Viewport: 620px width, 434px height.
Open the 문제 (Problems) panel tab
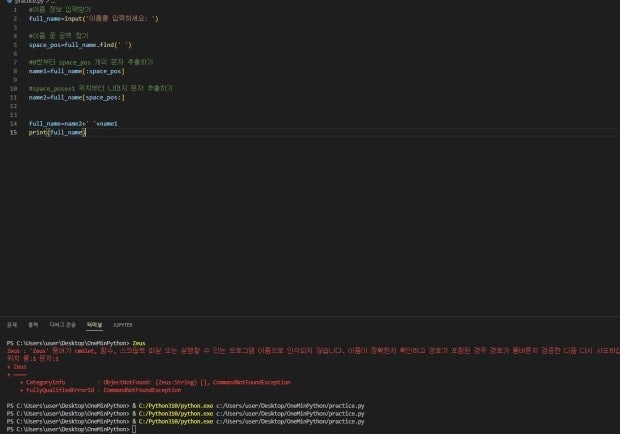(12, 325)
